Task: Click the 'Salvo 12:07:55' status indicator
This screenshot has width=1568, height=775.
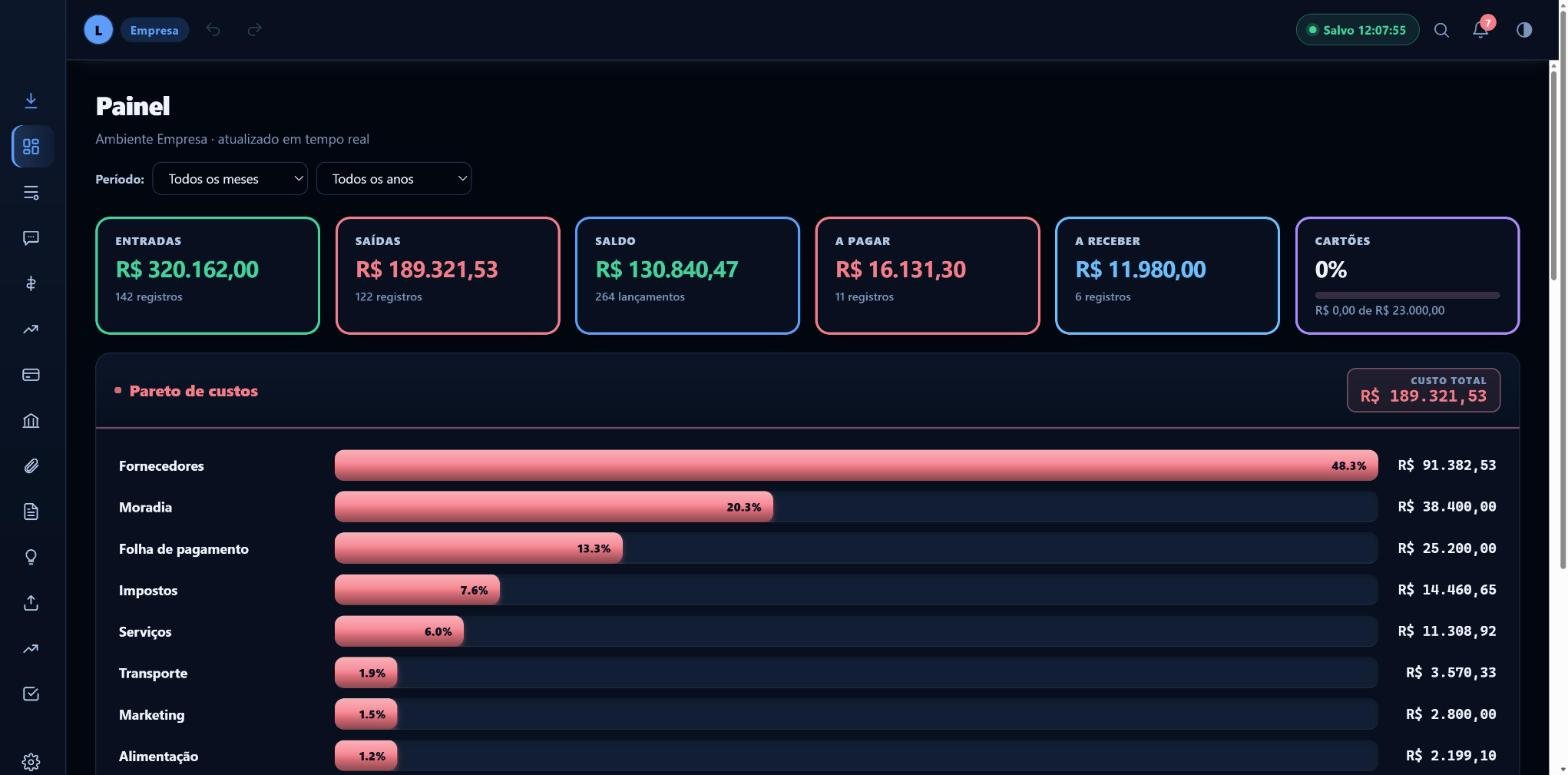Action: click(x=1357, y=30)
